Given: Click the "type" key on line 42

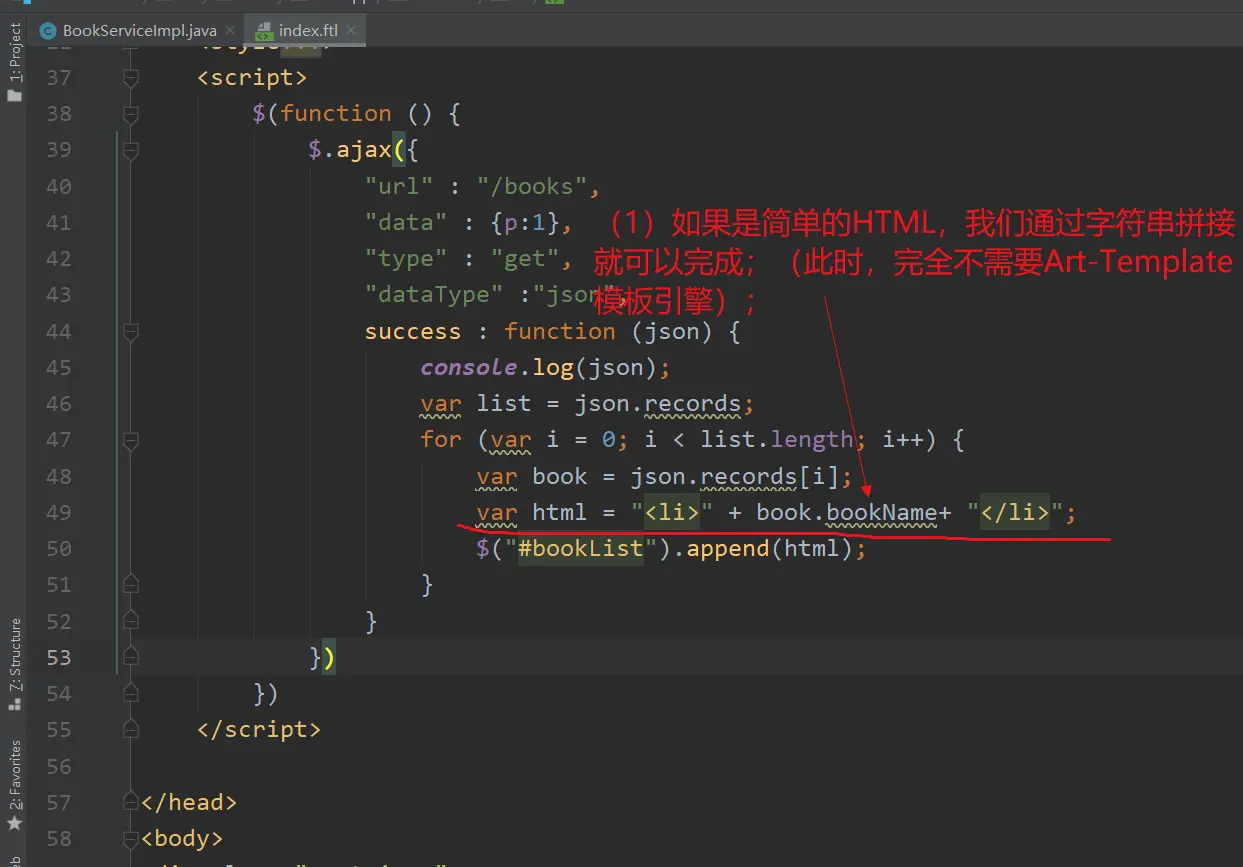Looking at the screenshot, I should point(399,259).
